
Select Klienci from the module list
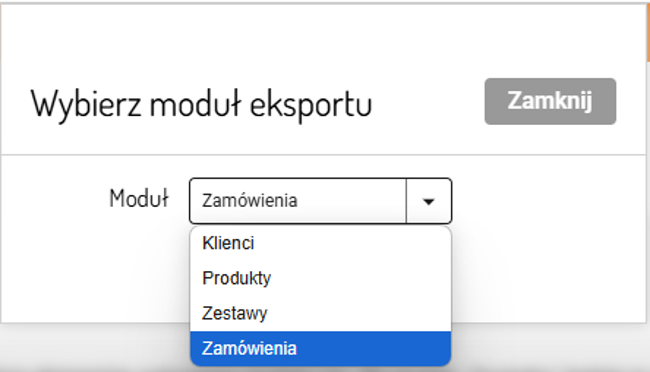[320, 243]
